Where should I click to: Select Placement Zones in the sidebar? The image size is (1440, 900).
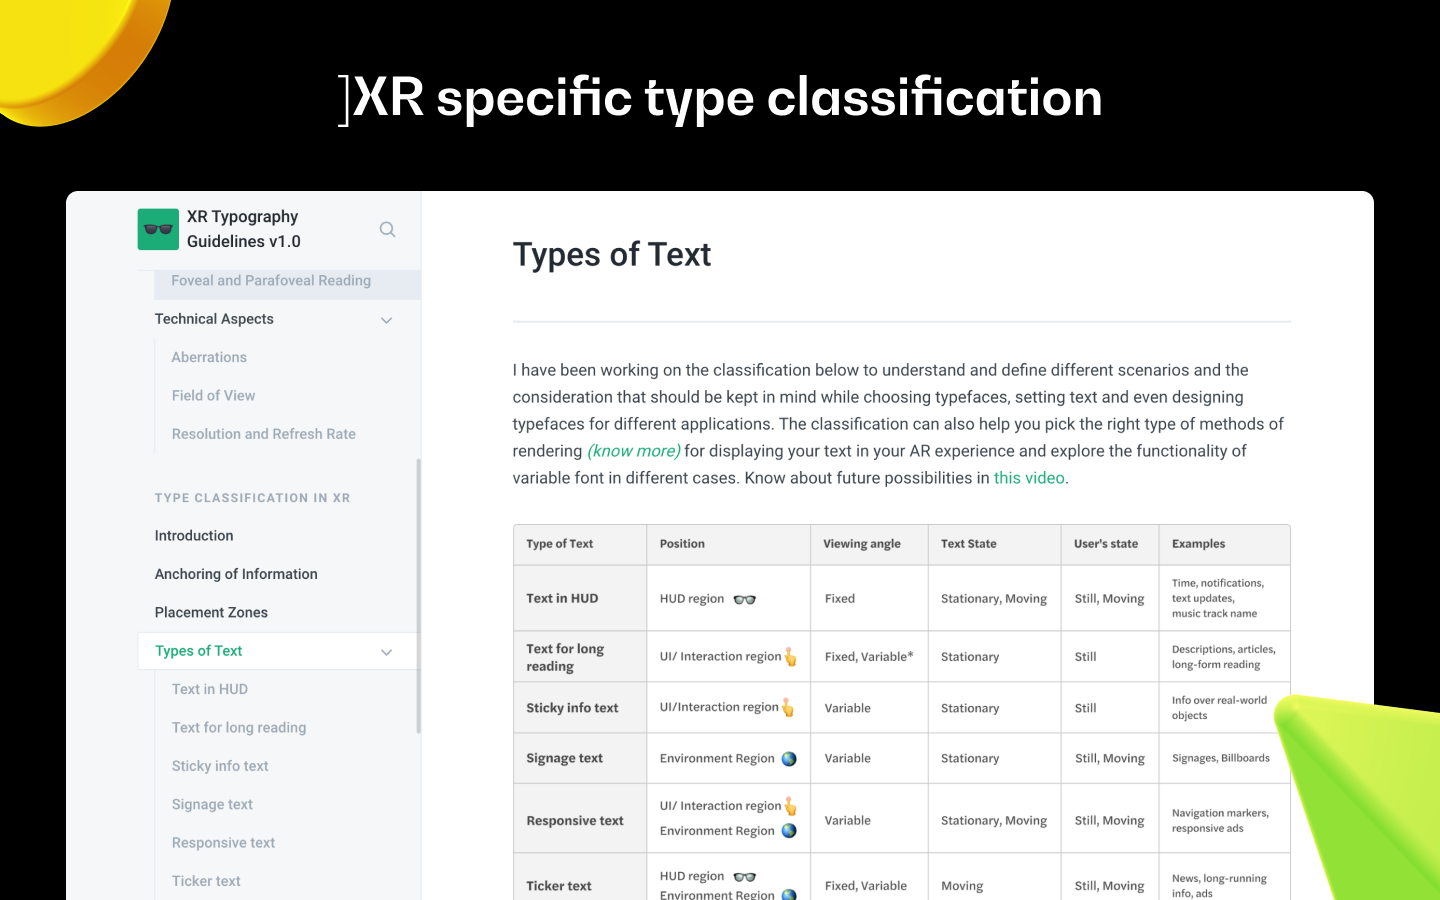tap(211, 612)
